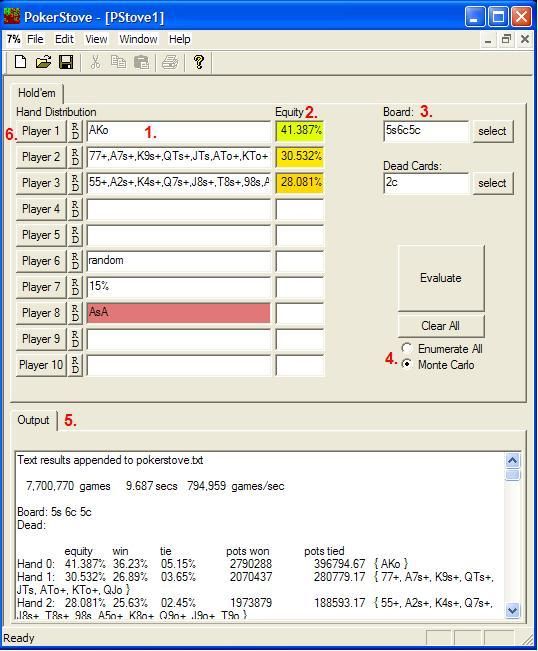Click the Dead Cards select button
The width and height of the screenshot is (538, 651).
click(492, 183)
